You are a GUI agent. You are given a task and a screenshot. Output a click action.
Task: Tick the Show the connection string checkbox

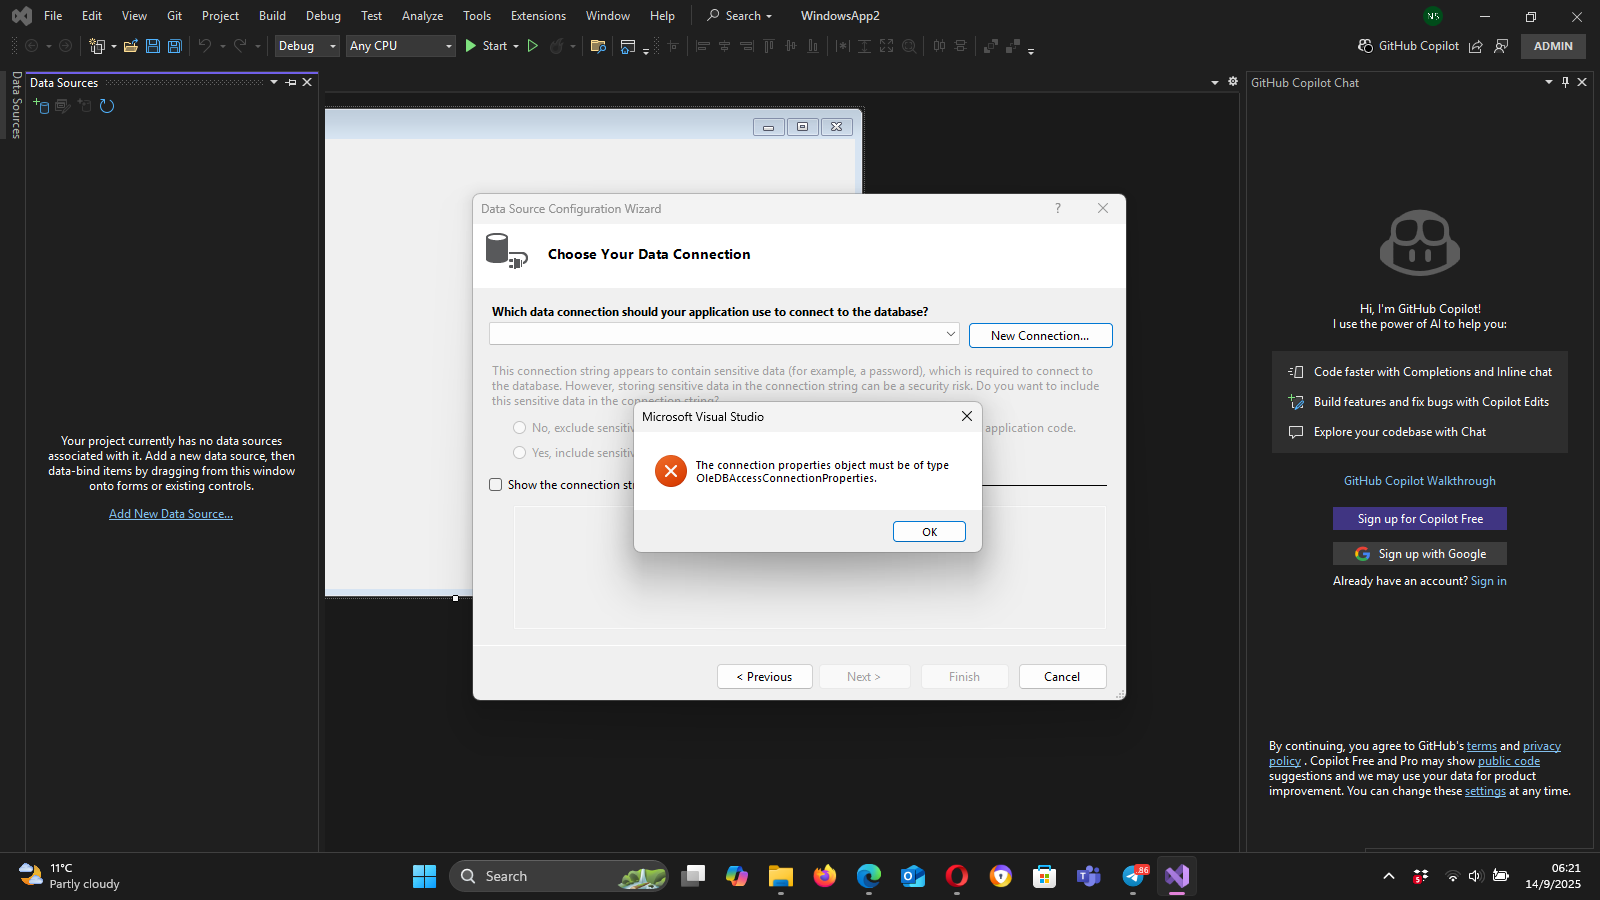495,485
